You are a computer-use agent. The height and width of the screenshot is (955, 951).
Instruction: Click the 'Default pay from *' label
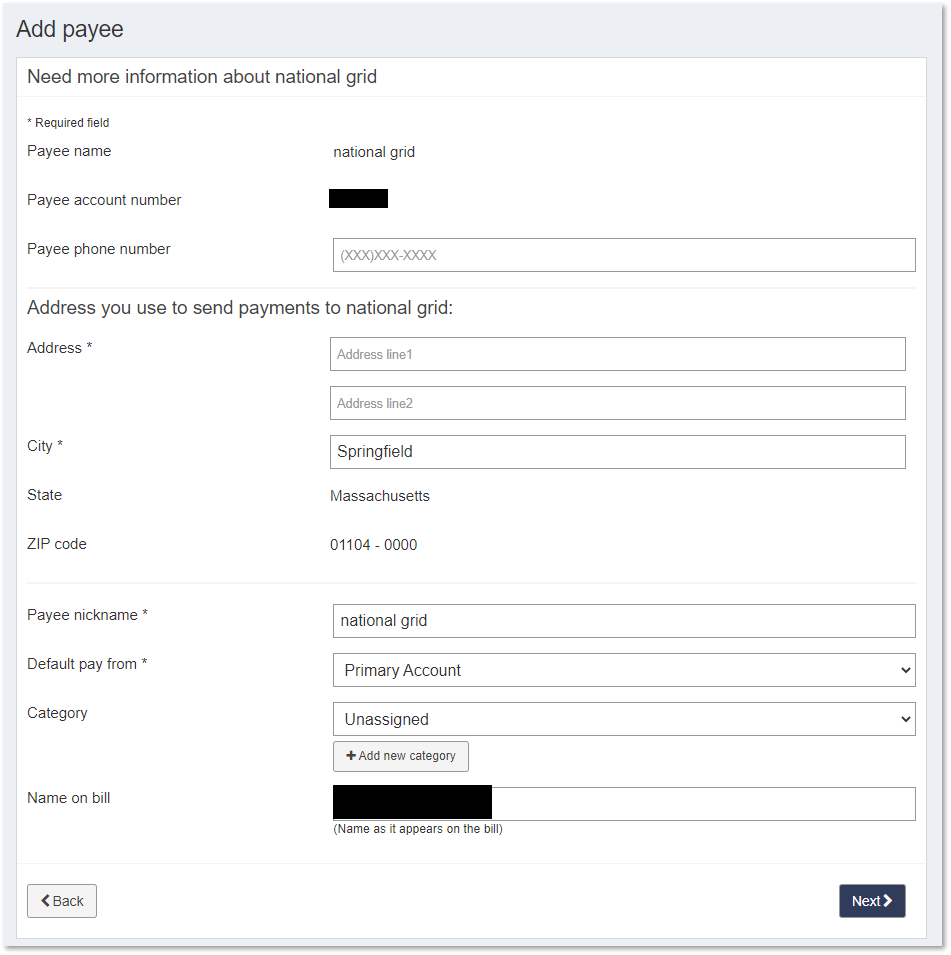(x=87, y=664)
